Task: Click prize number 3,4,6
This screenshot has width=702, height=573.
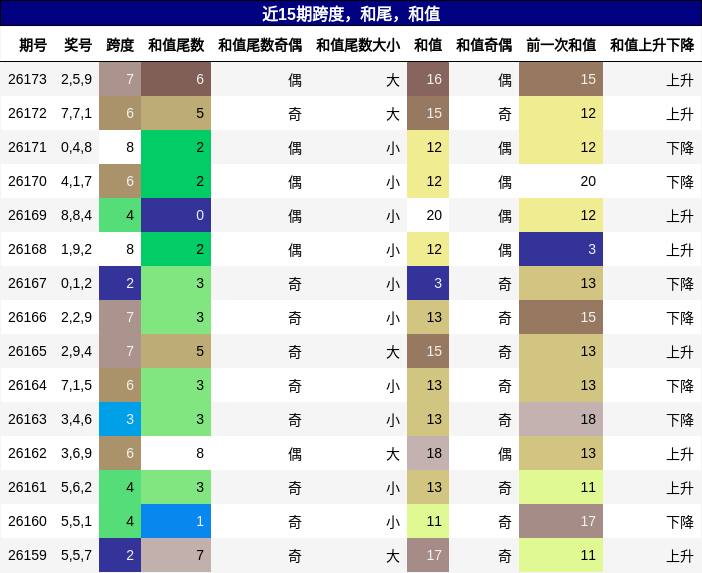Action: [x=77, y=419]
